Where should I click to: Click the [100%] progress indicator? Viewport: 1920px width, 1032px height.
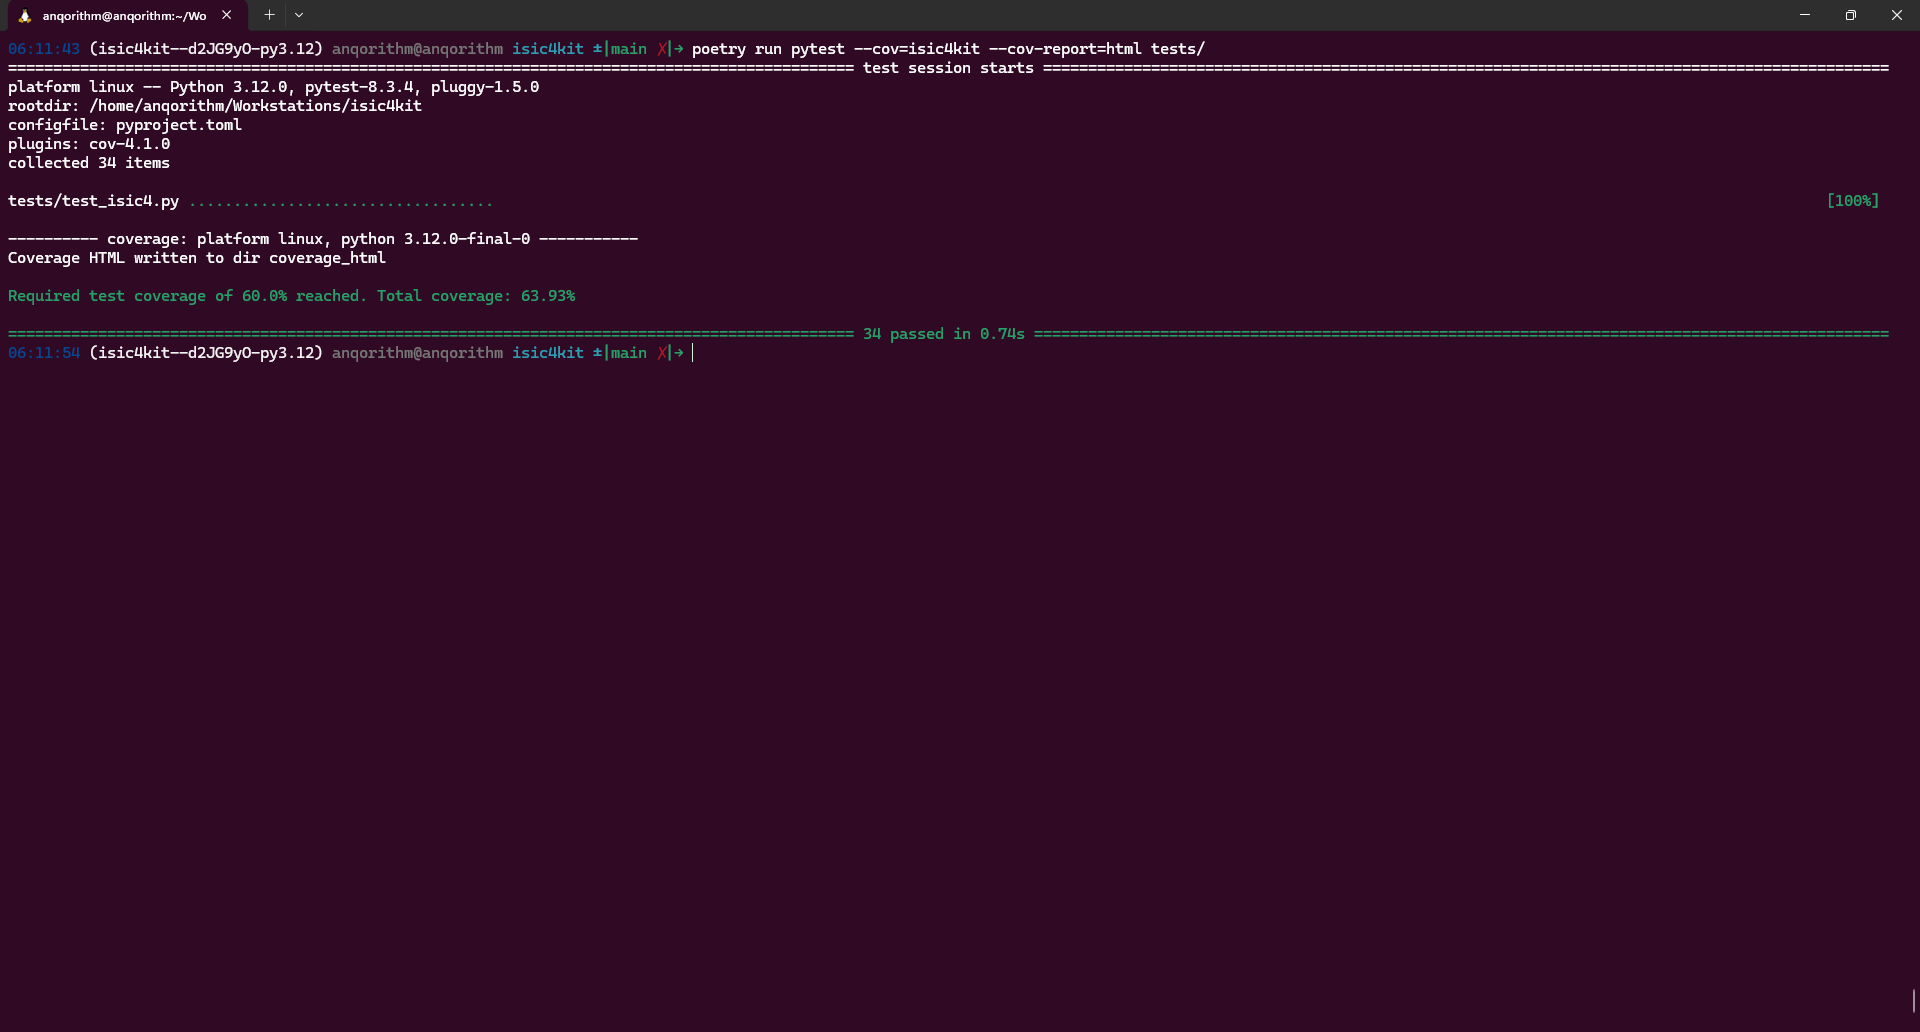(1852, 201)
